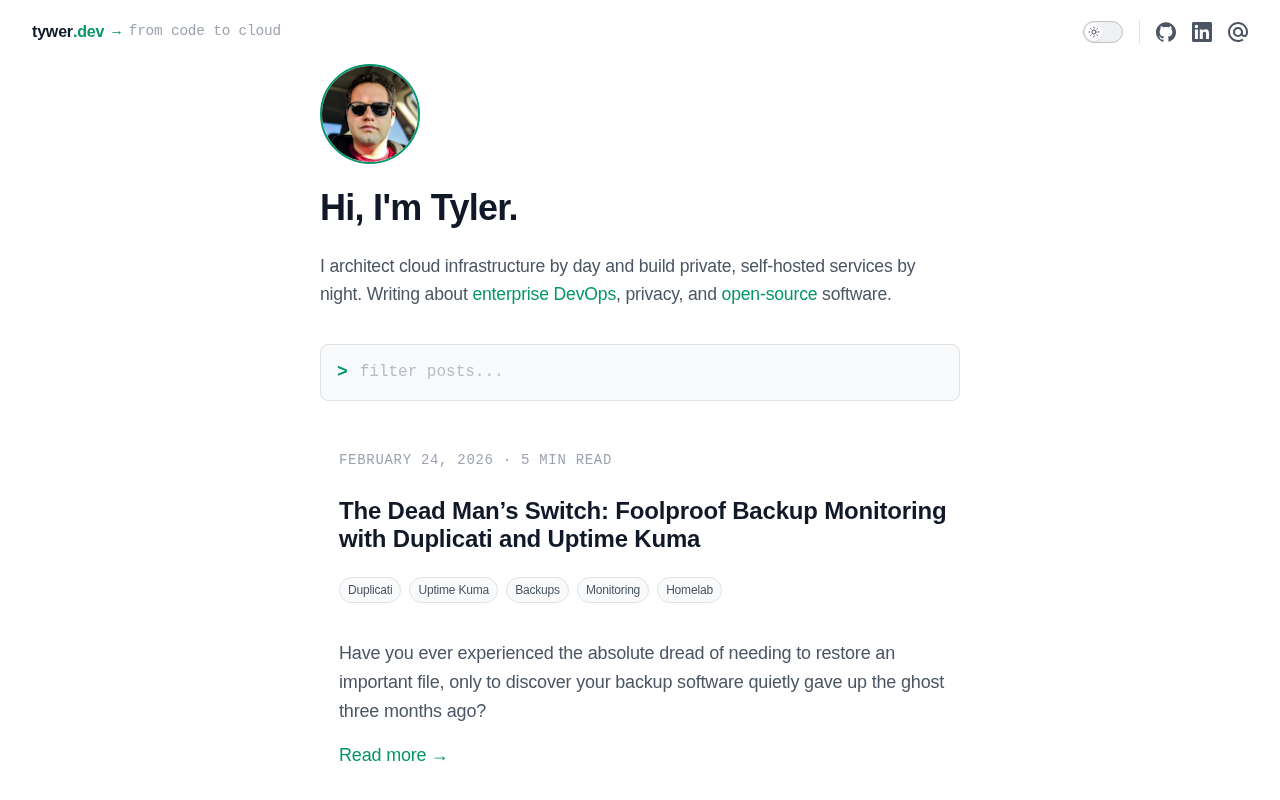Toggle the light/dark theme switch
This screenshot has width=1280, height=800.
1103,32
